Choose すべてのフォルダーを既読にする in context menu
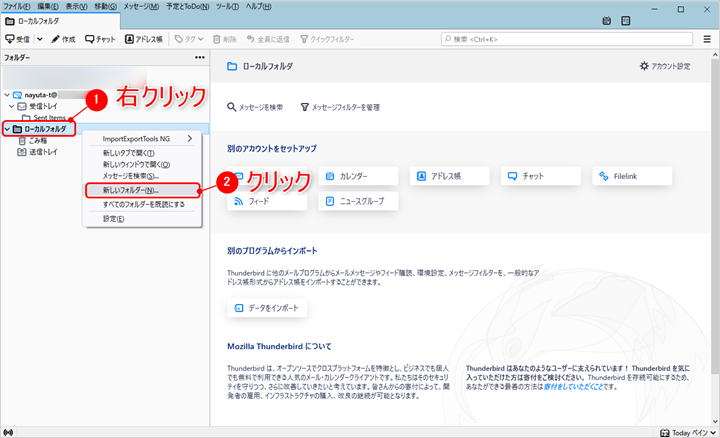The width and height of the screenshot is (720, 438). click(142, 204)
